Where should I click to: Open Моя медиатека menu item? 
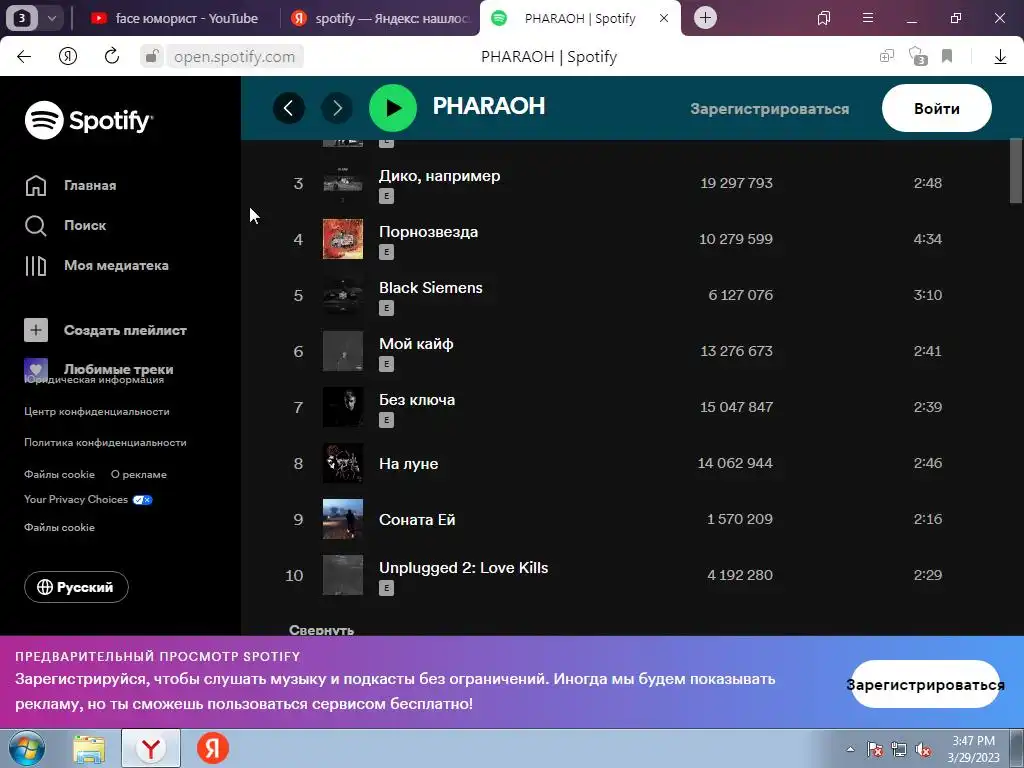[x=116, y=266]
